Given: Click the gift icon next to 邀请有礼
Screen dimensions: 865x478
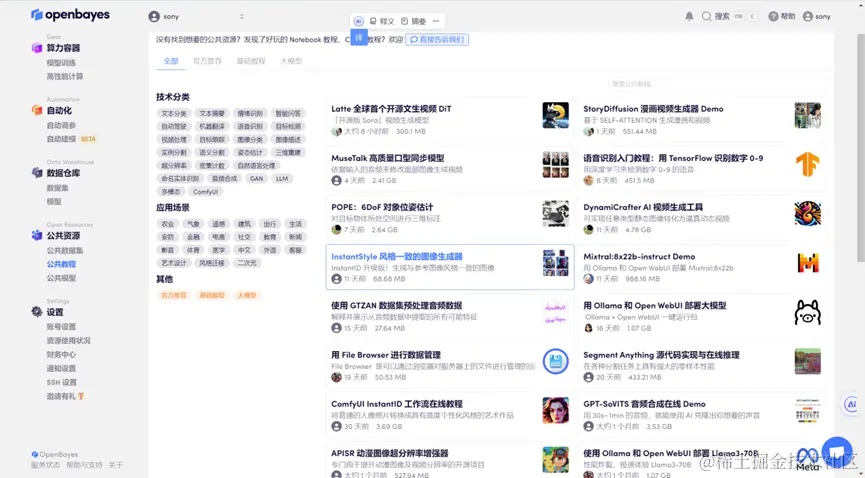Looking at the screenshot, I should [x=81, y=396].
